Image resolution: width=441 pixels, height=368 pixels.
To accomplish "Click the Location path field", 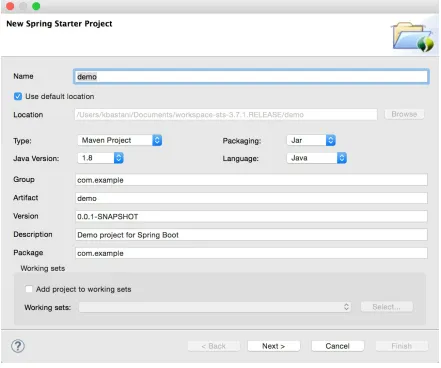I will tap(226, 115).
